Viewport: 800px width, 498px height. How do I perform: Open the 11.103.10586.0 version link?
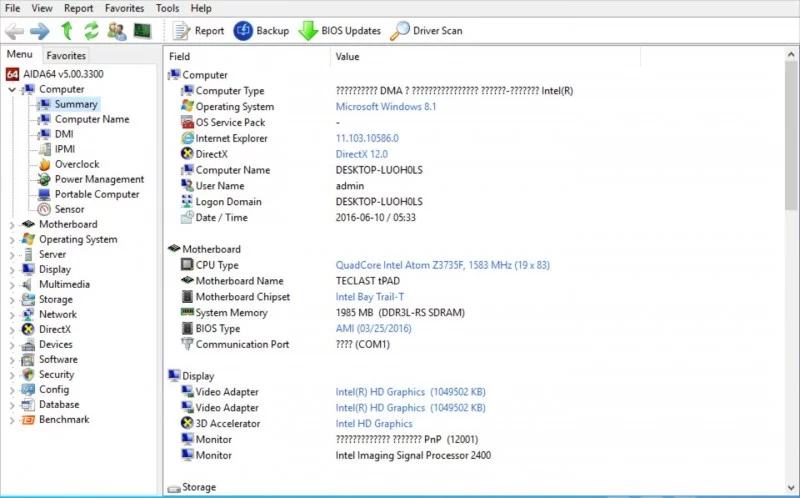367,138
